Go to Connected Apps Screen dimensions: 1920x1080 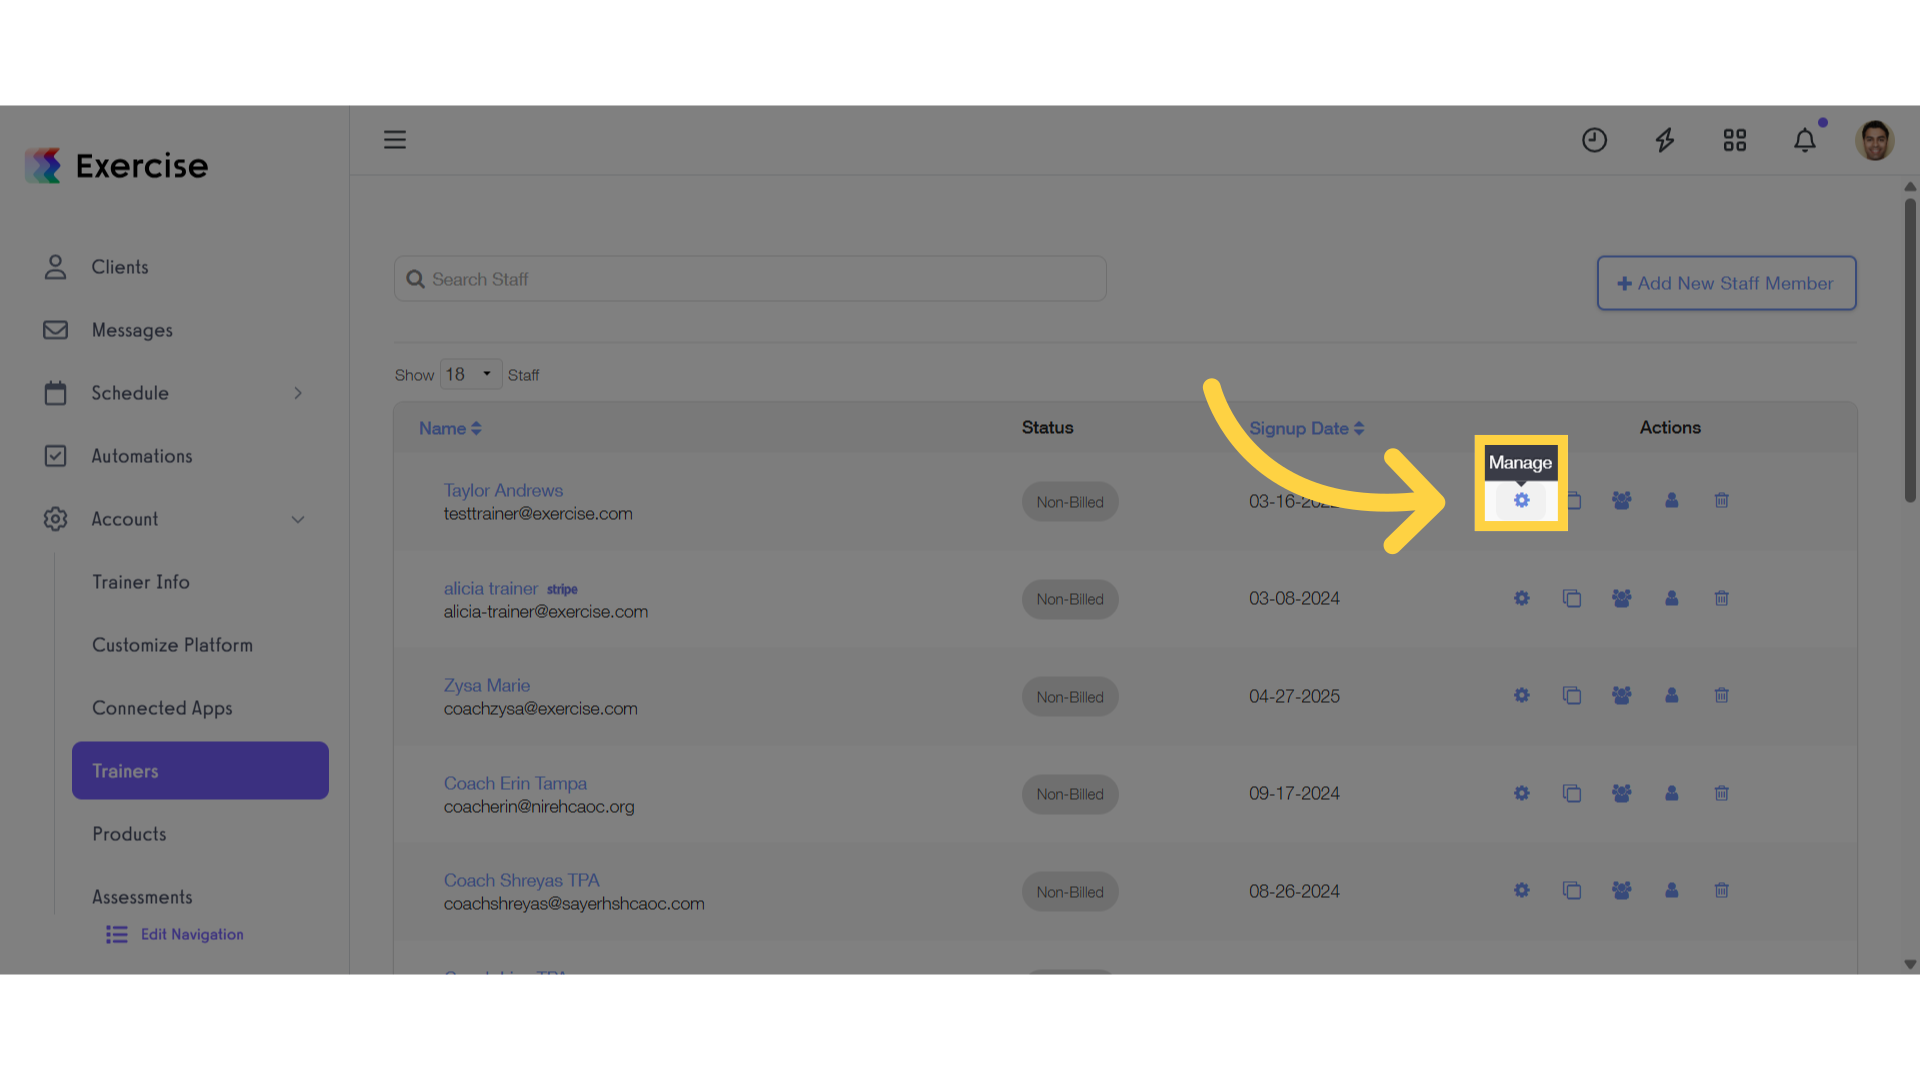(162, 708)
